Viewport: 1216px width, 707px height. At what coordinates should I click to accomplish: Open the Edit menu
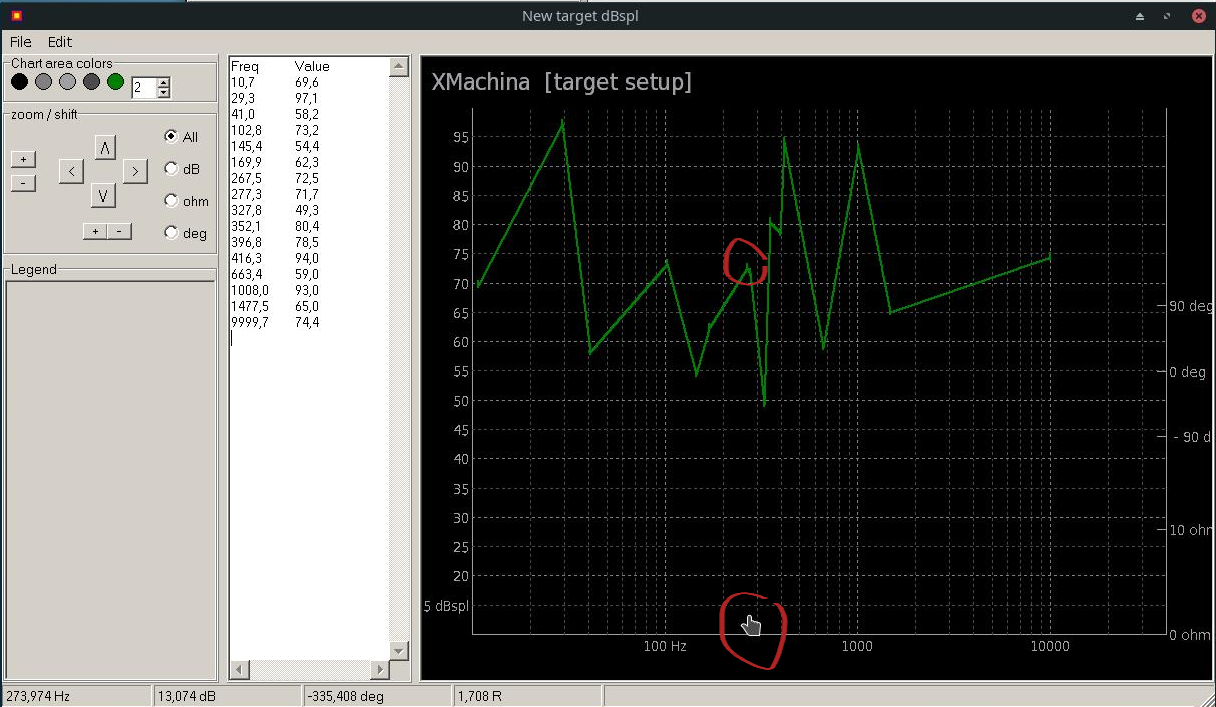(60, 42)
